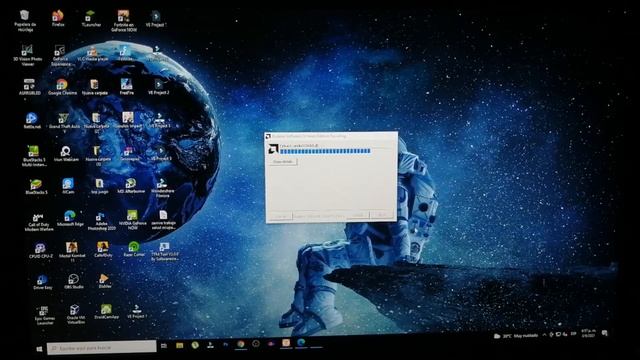Select the FreeFire desktop shortcut

127,87
